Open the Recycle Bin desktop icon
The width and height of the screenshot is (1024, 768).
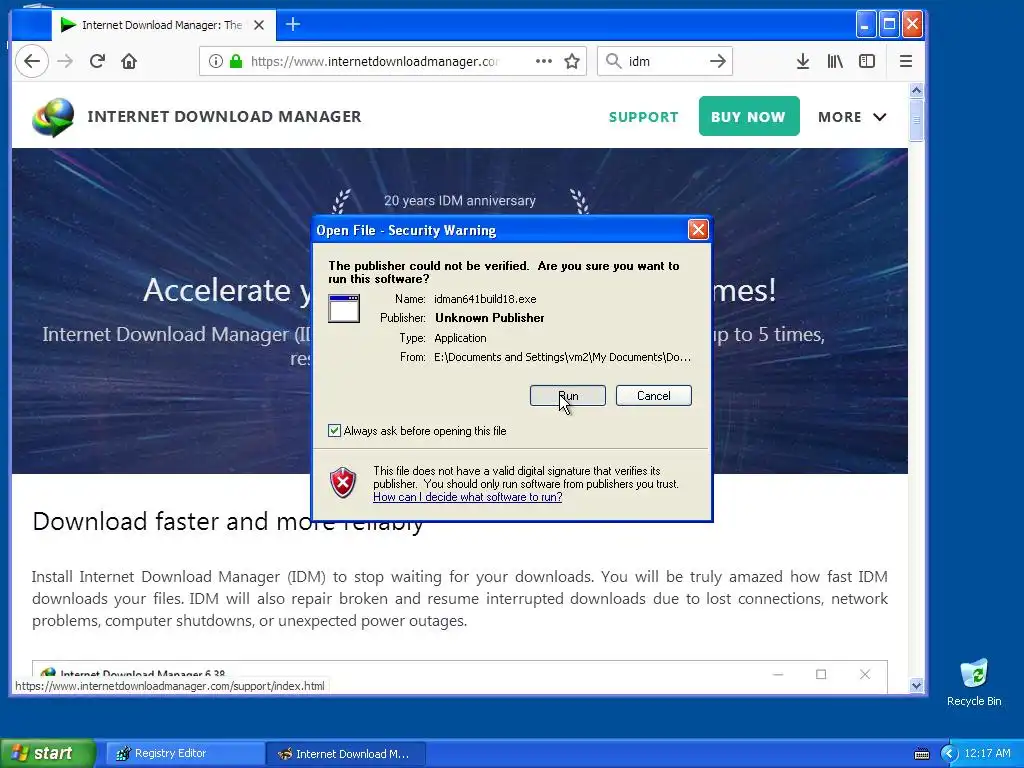(x=974, y=682)
